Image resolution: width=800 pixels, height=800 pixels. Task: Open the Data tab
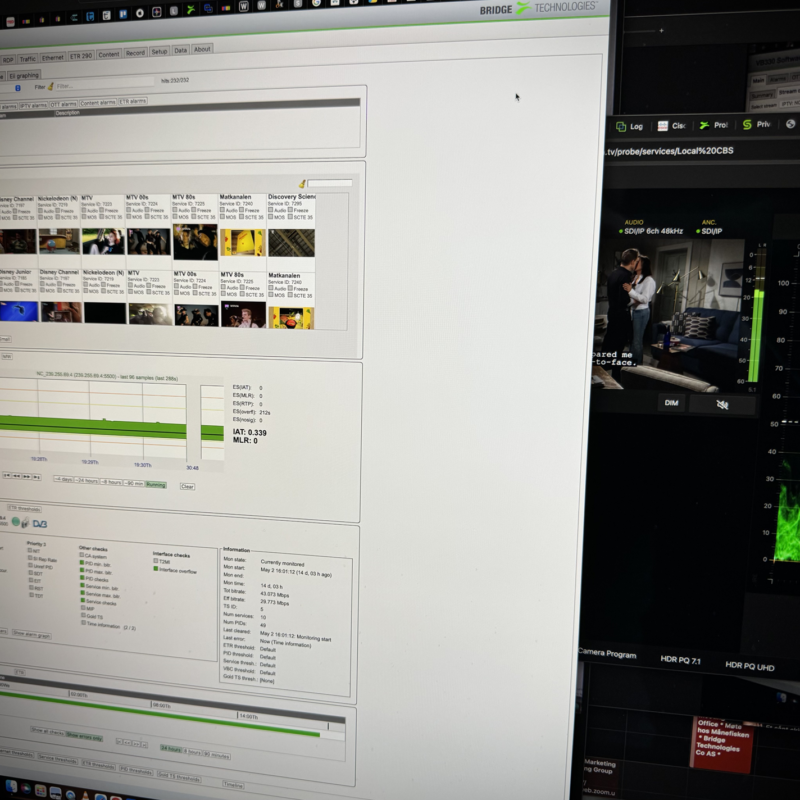coord(181,50)
